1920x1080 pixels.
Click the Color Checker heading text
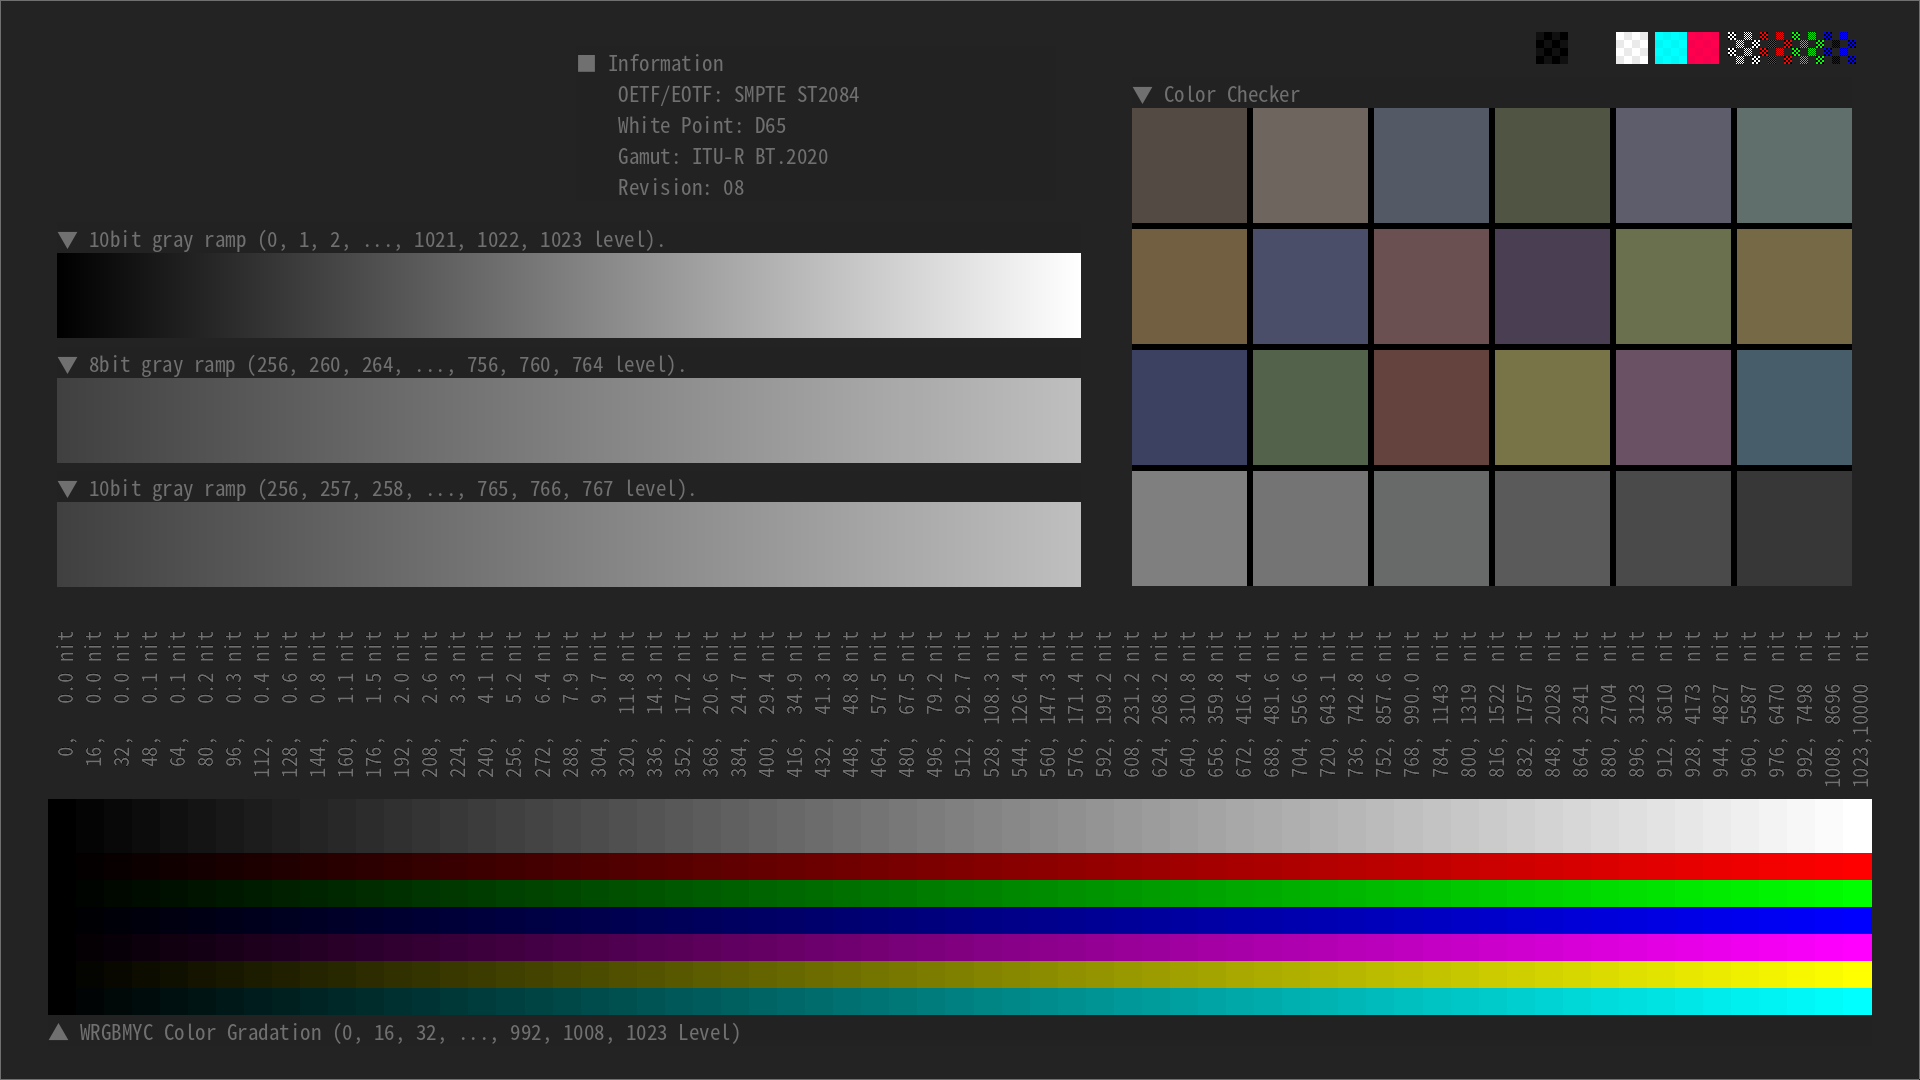tap(1231, 95)
